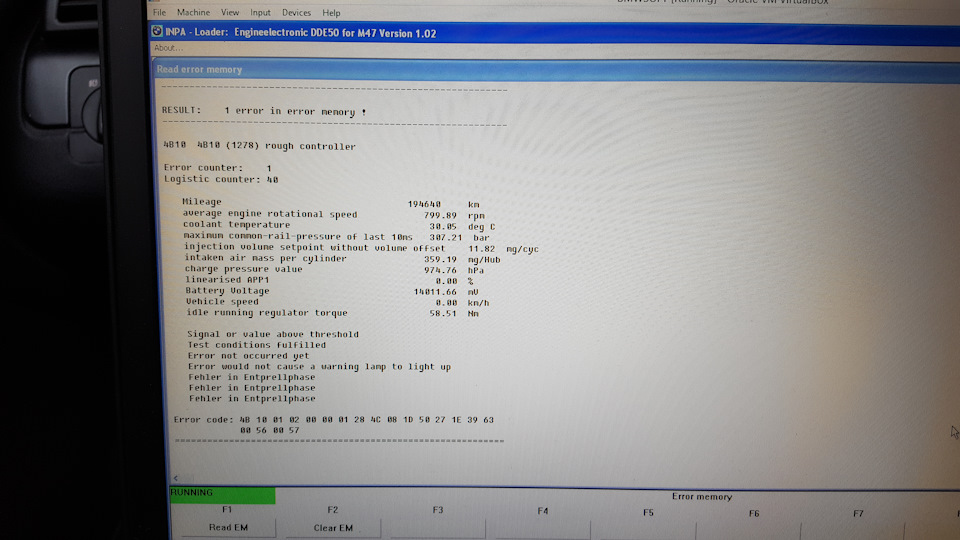The height and width of the screenshot is (540, 960).
Task: Open the View menu
Action: [230, 12]
